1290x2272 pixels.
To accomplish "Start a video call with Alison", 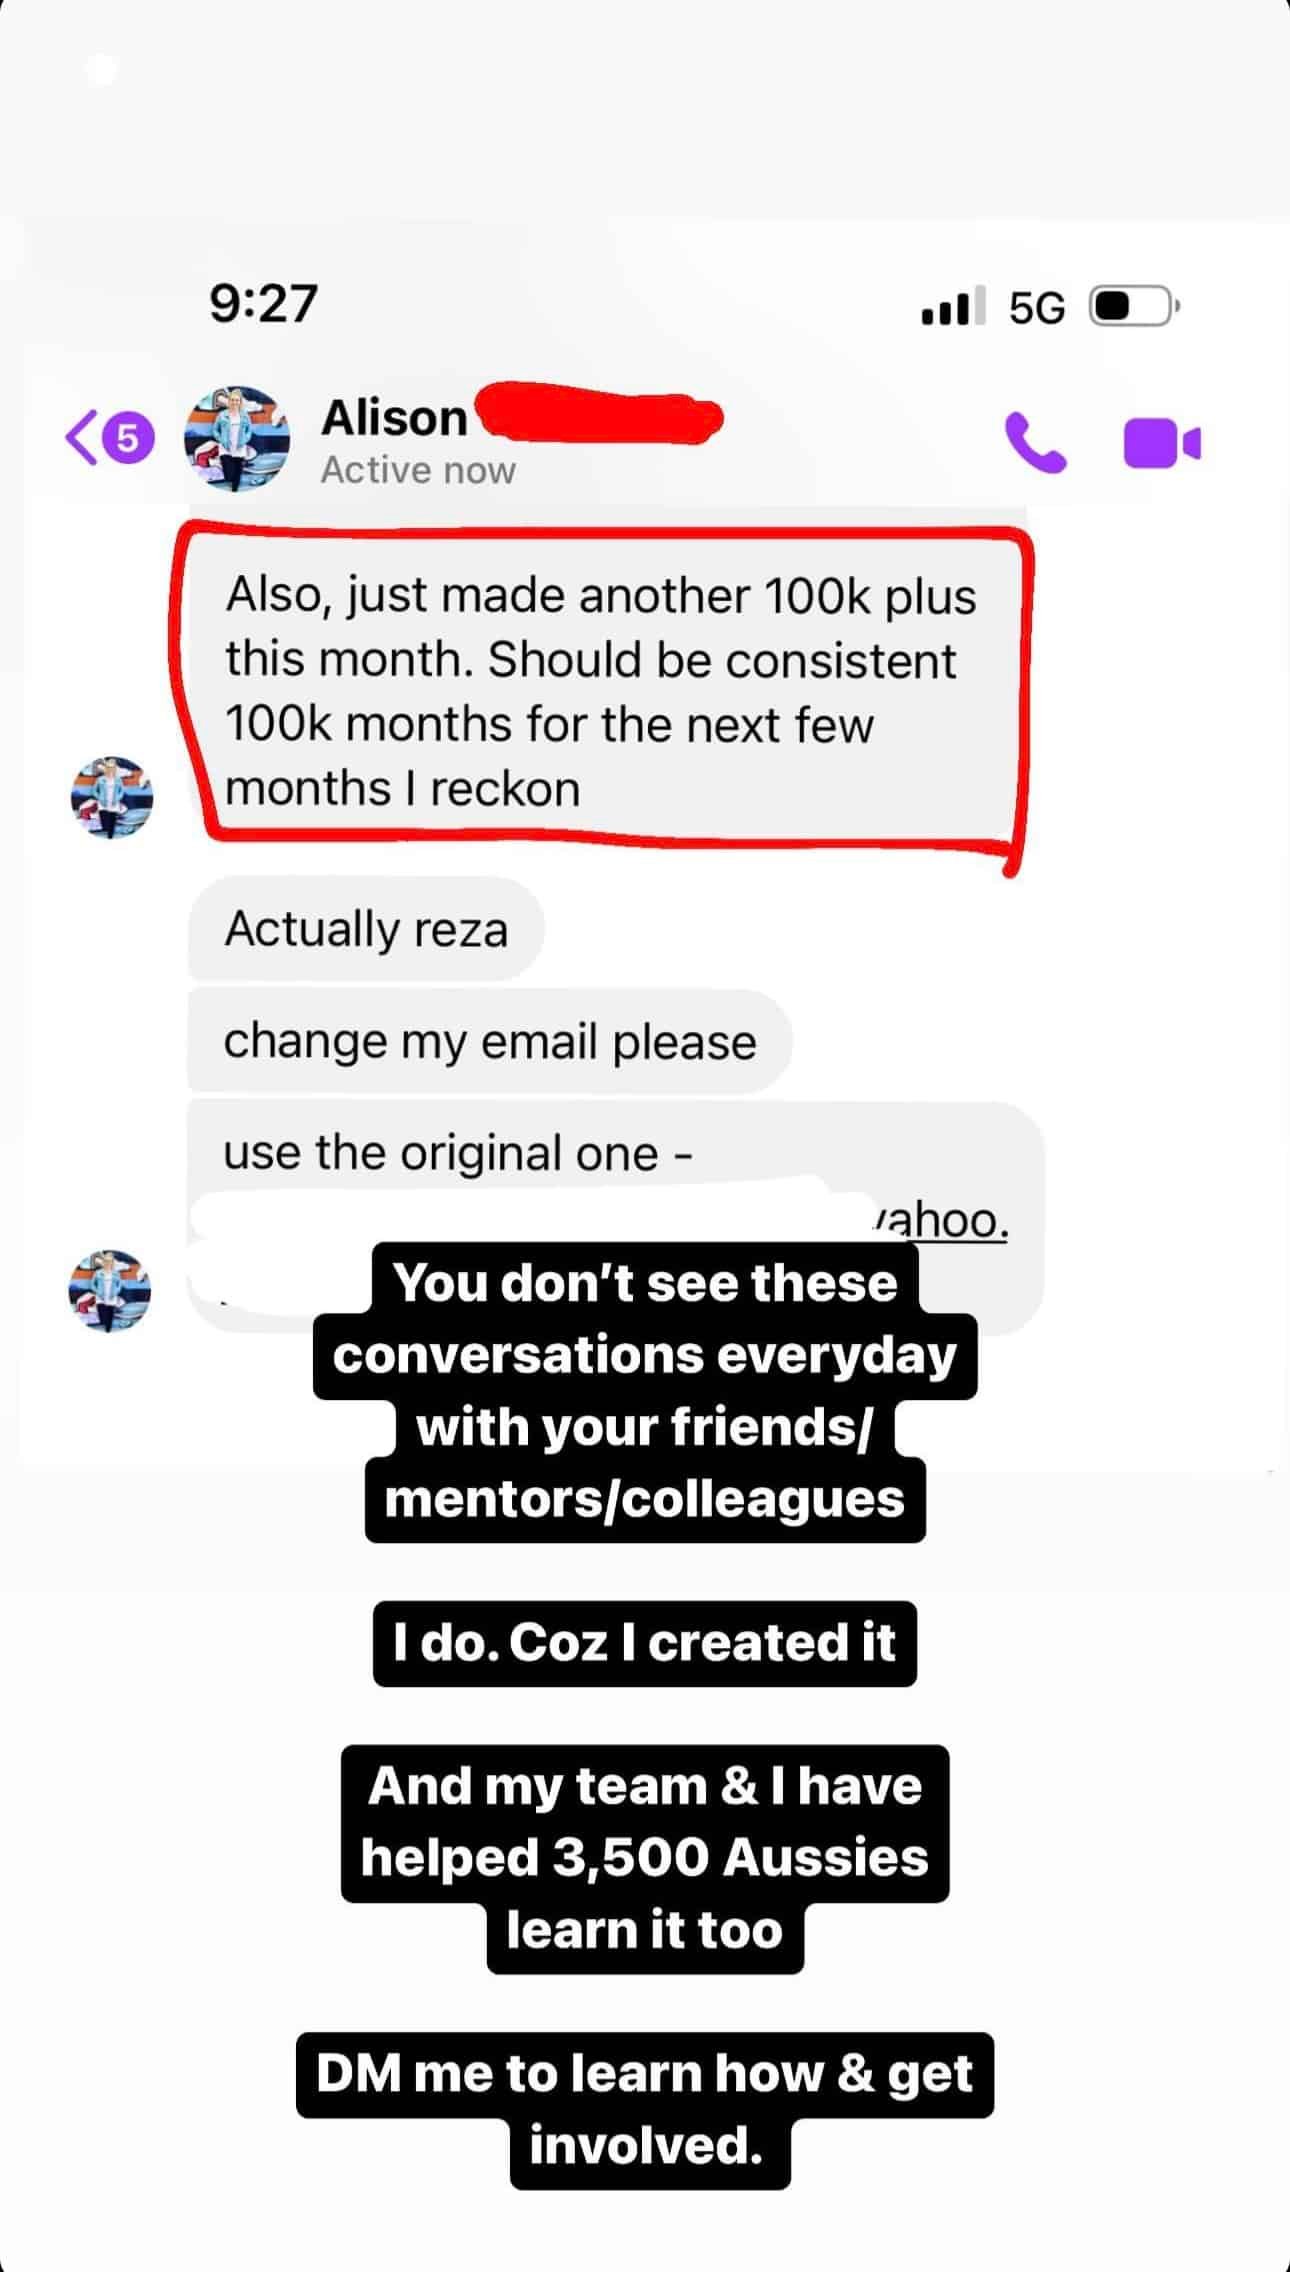I will [x=1161, y=443].
